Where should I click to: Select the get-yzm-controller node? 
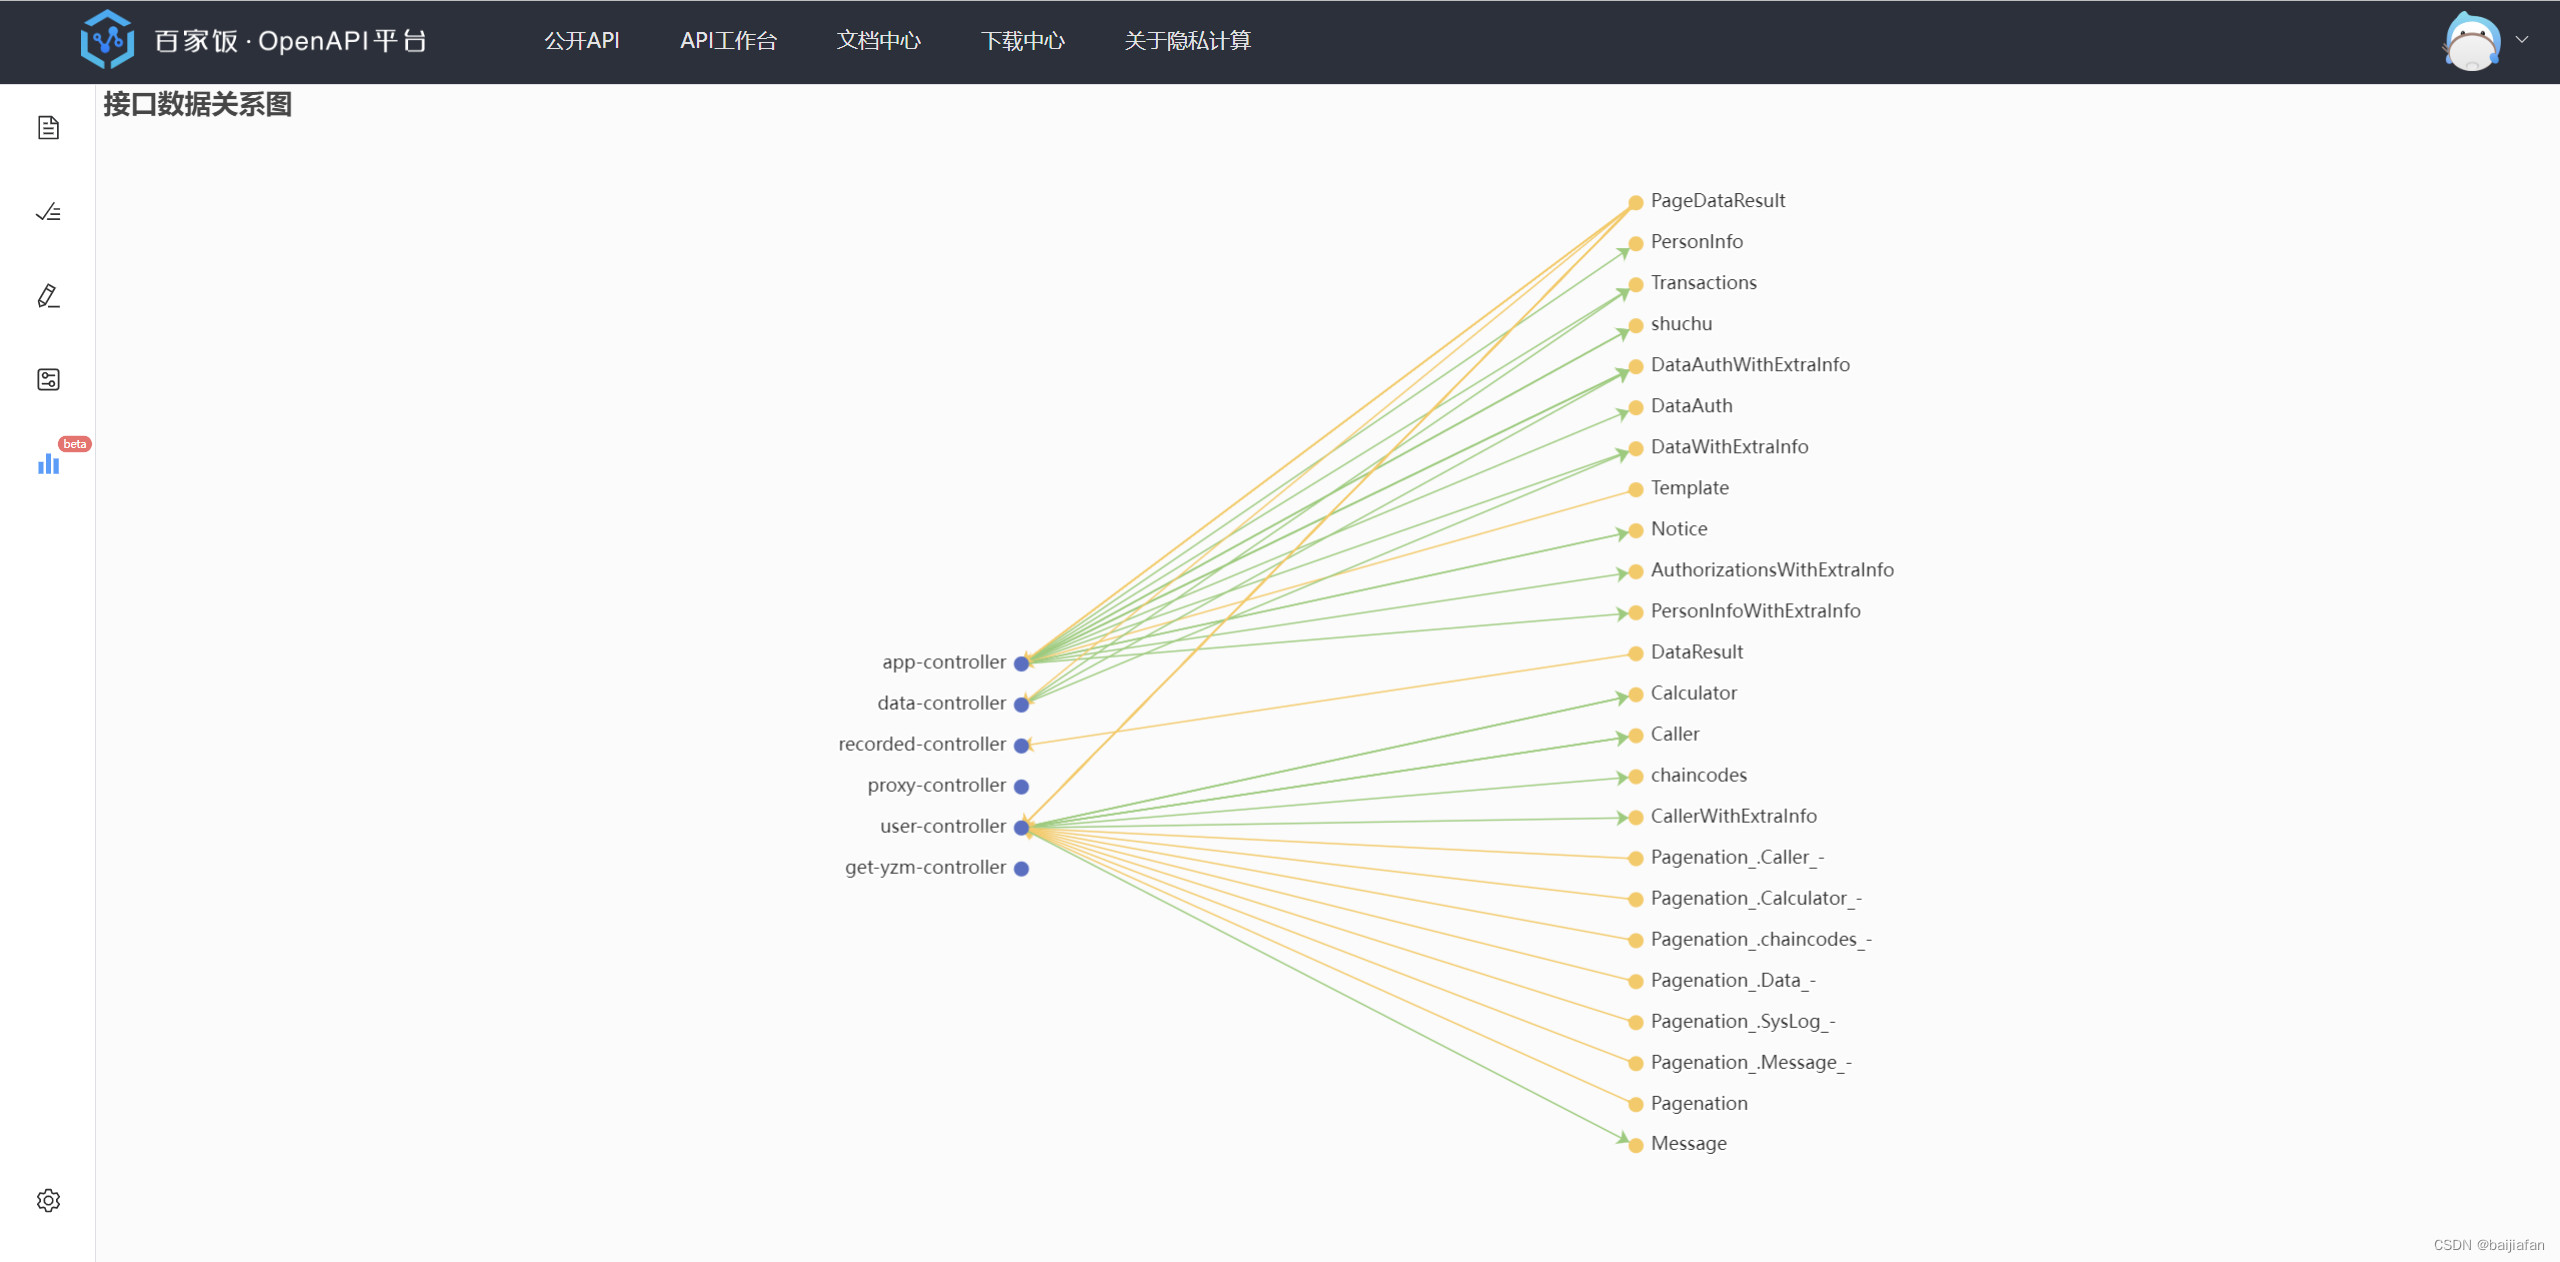click(x=1021, y=868)
